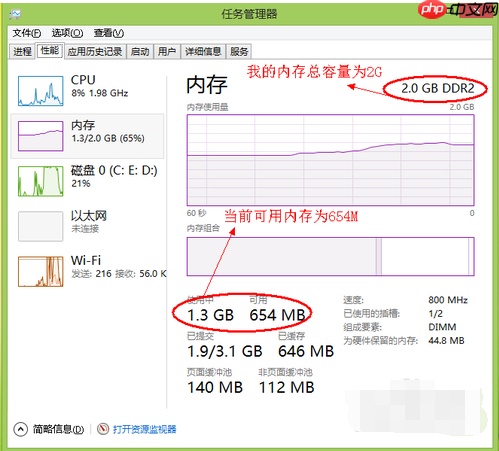Select 内存 1.3/2.0 GB (65%) entry

pos(88,136)
